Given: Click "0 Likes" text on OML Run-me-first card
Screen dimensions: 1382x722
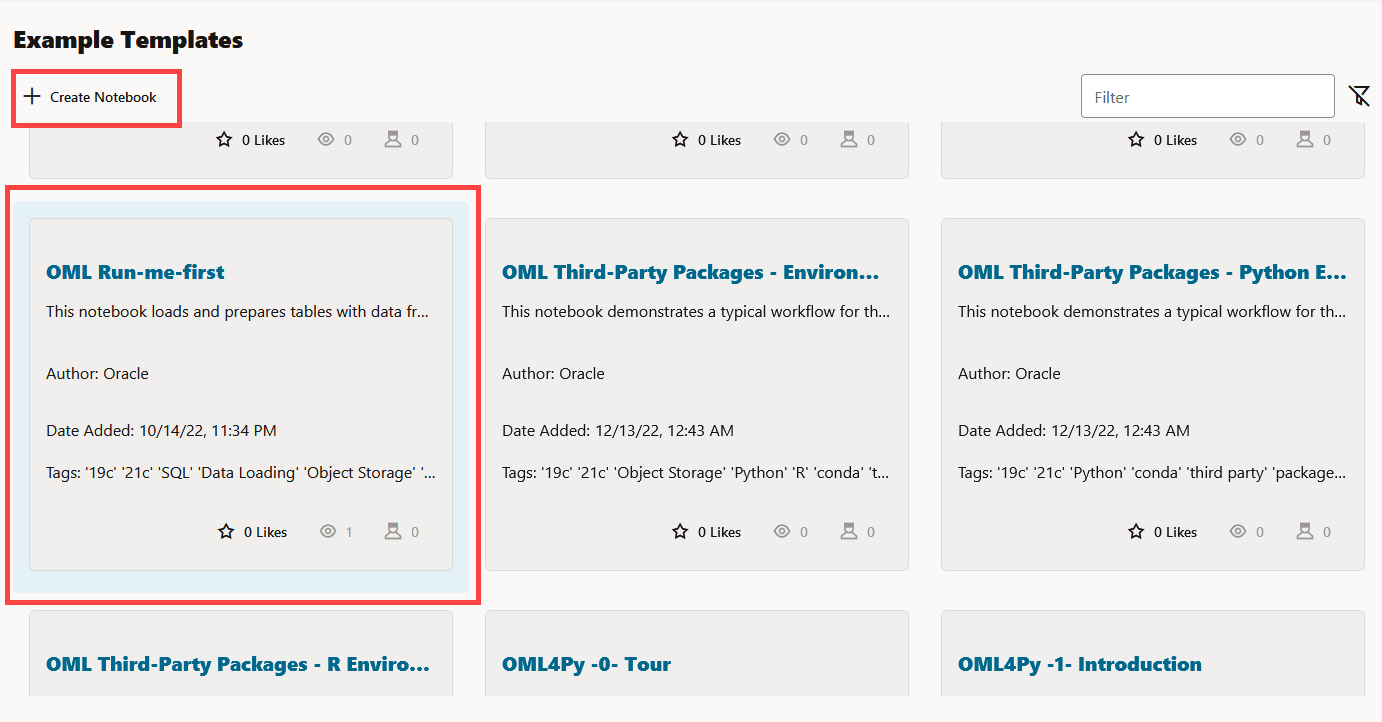Looking at the screenshot, I should pos(265,532).
